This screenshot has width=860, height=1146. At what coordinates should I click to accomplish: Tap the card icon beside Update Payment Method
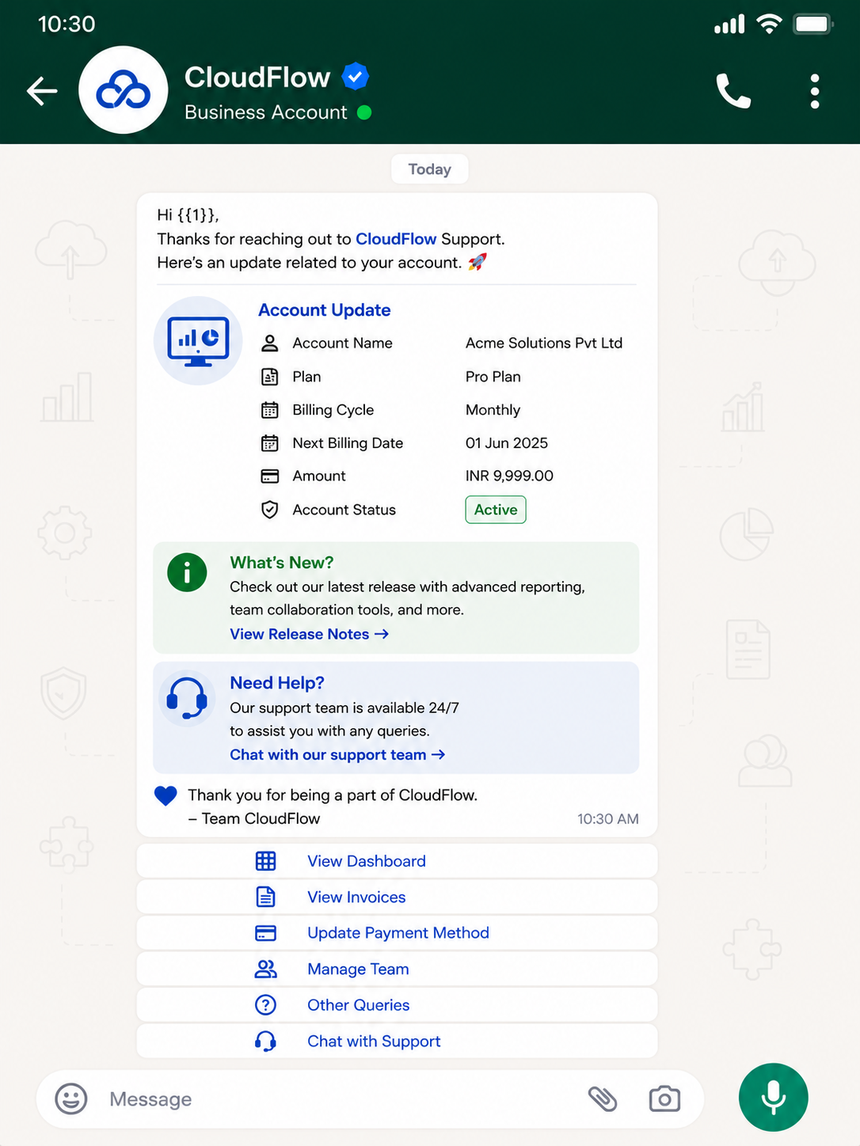[266, 933]
